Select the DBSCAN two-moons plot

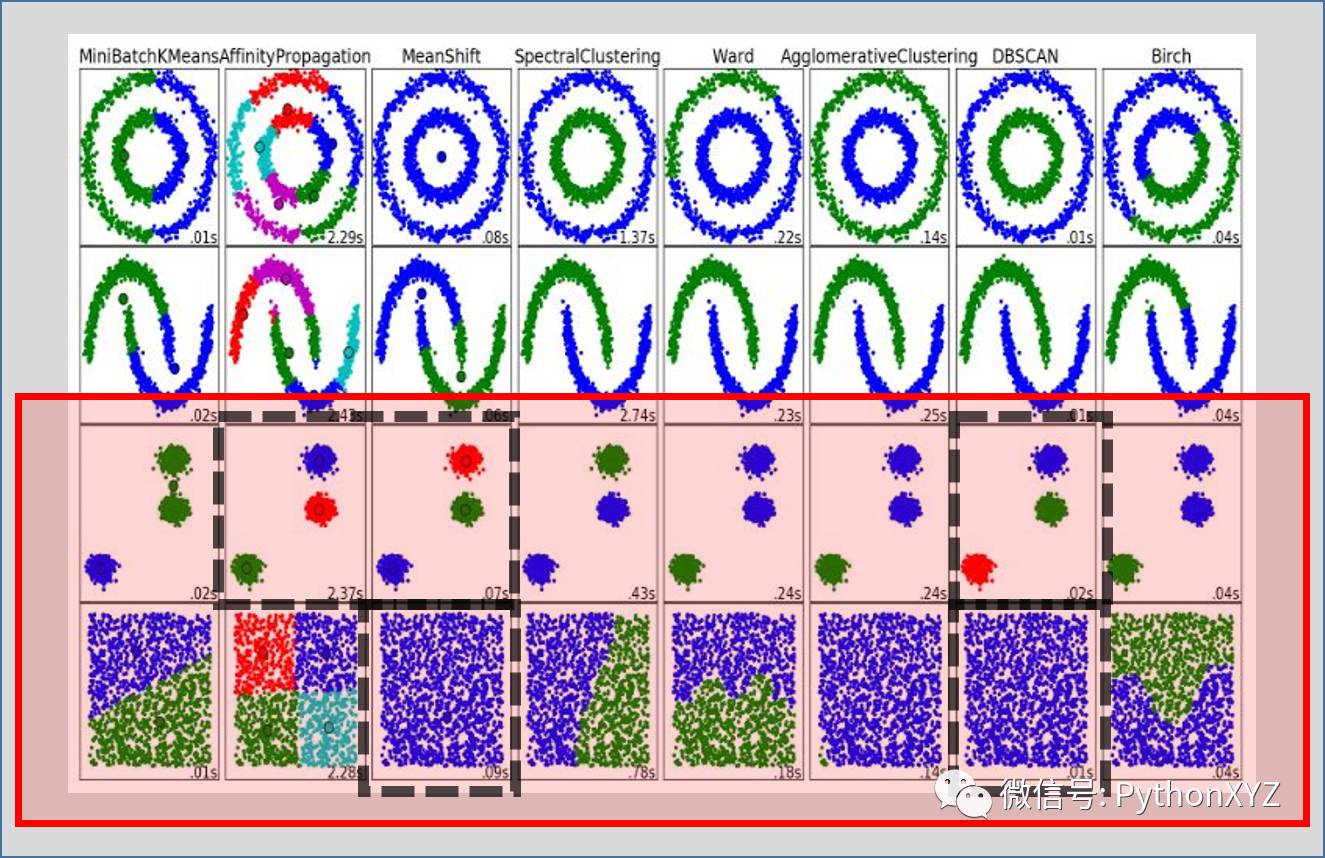click(1026, 335)
